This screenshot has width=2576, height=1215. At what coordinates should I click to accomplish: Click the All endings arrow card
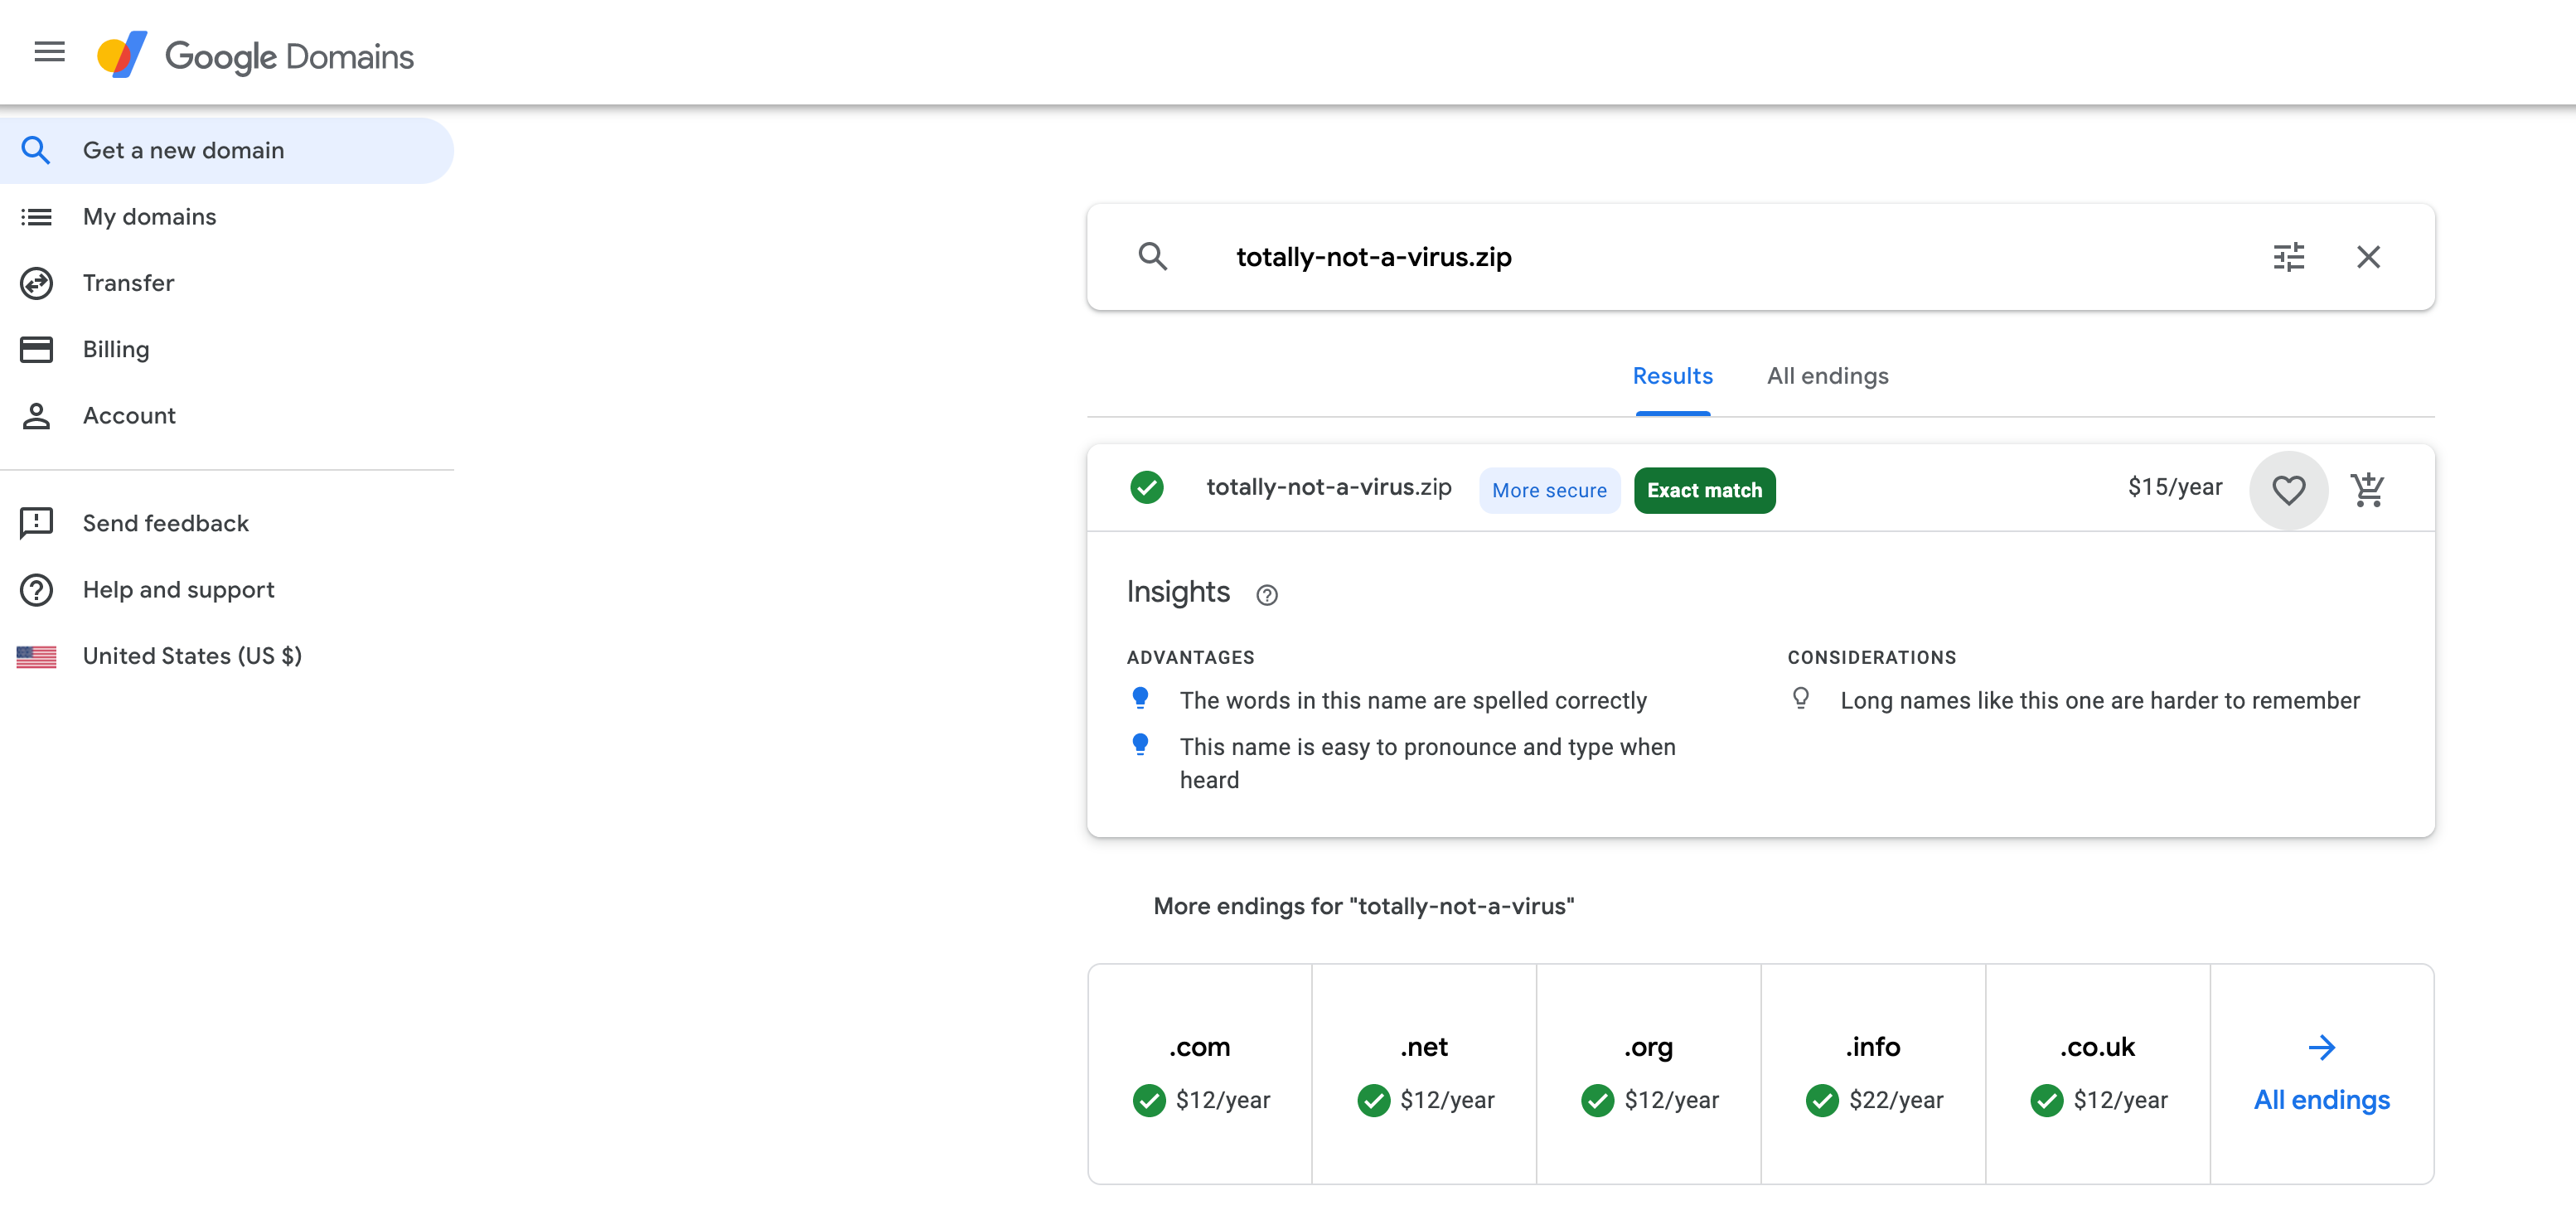point(2321,1074)
